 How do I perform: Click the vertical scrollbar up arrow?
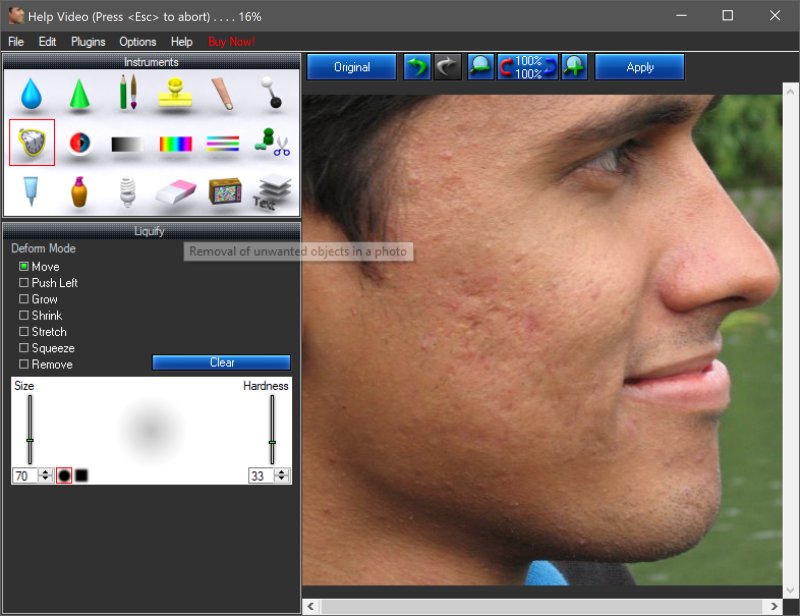coord(790,92)
